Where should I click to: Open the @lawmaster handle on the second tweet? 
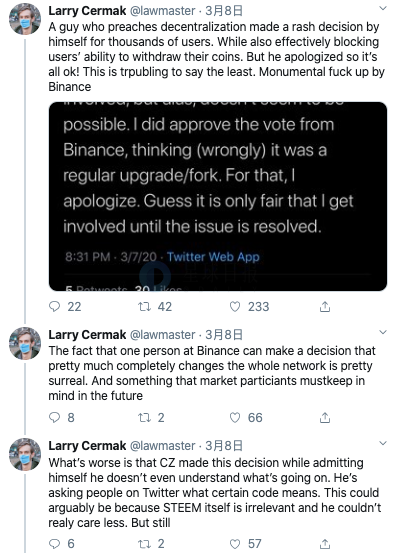[x=163, y=334]
